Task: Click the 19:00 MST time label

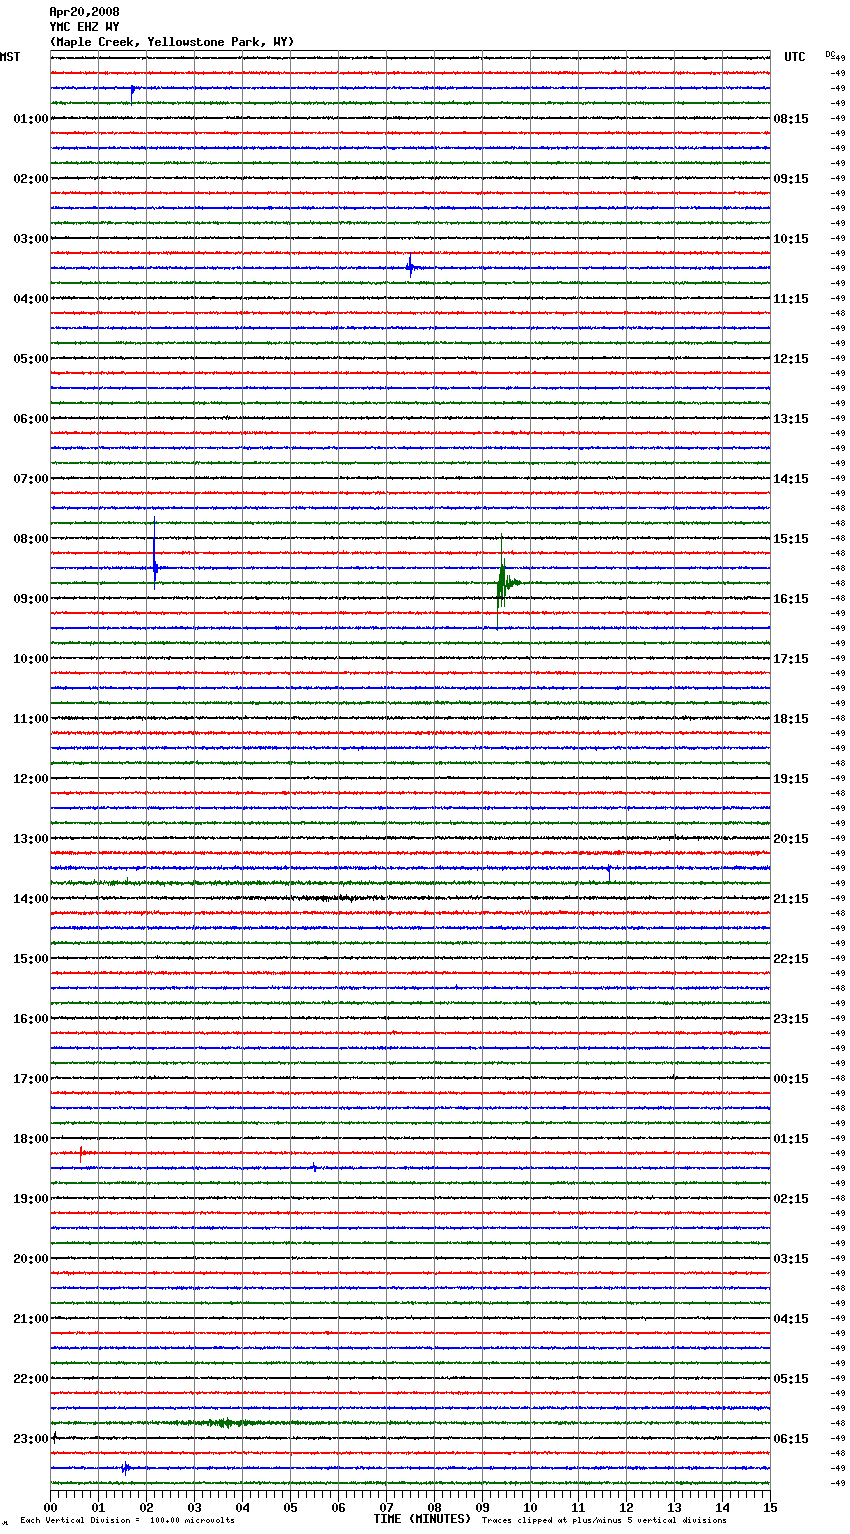Action: [x=31, y=1199]
